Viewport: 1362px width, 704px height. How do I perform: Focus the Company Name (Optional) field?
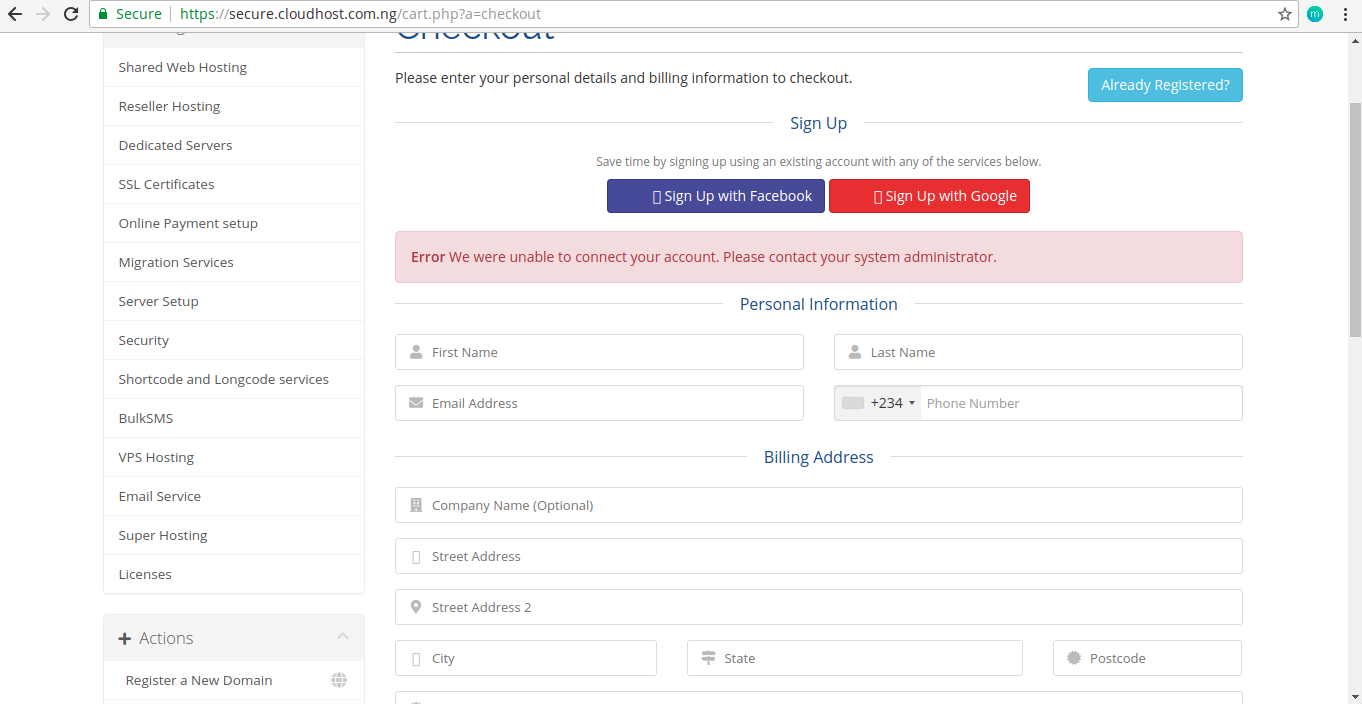tap(818, 505)
